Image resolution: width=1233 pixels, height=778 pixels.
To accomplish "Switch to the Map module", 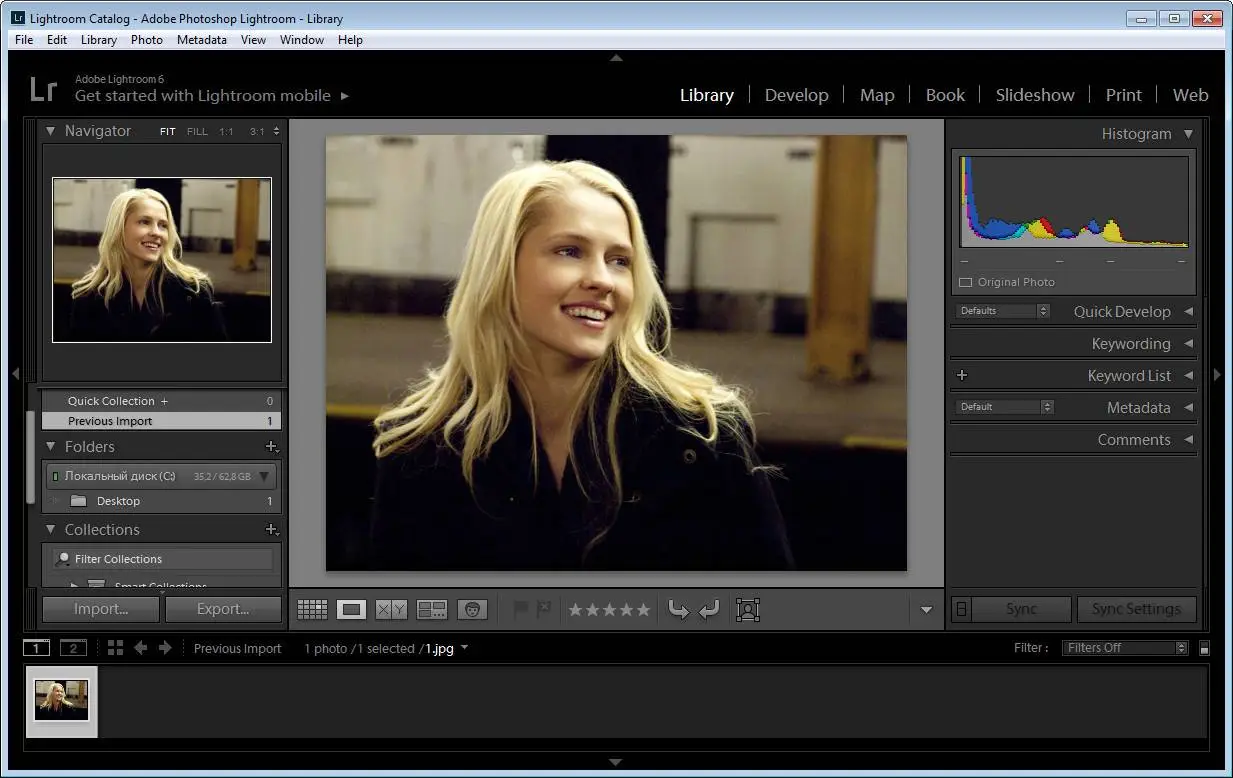I will (877, 95).
